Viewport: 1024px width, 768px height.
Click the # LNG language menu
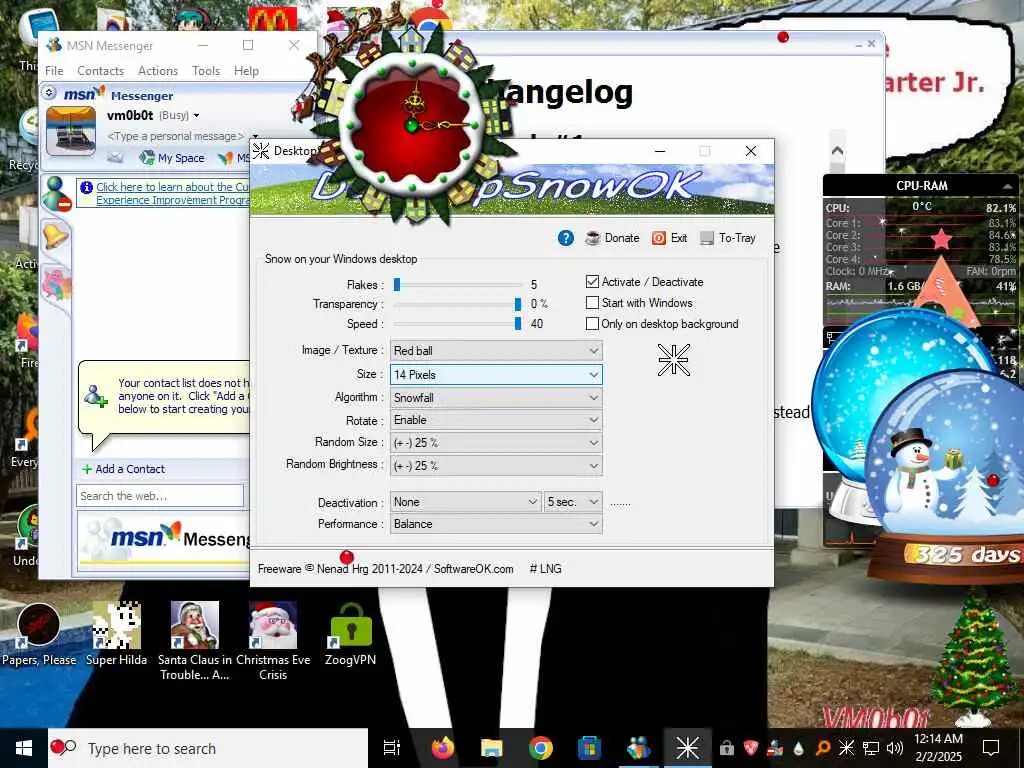pyautogui.click(x=545, y=569)
